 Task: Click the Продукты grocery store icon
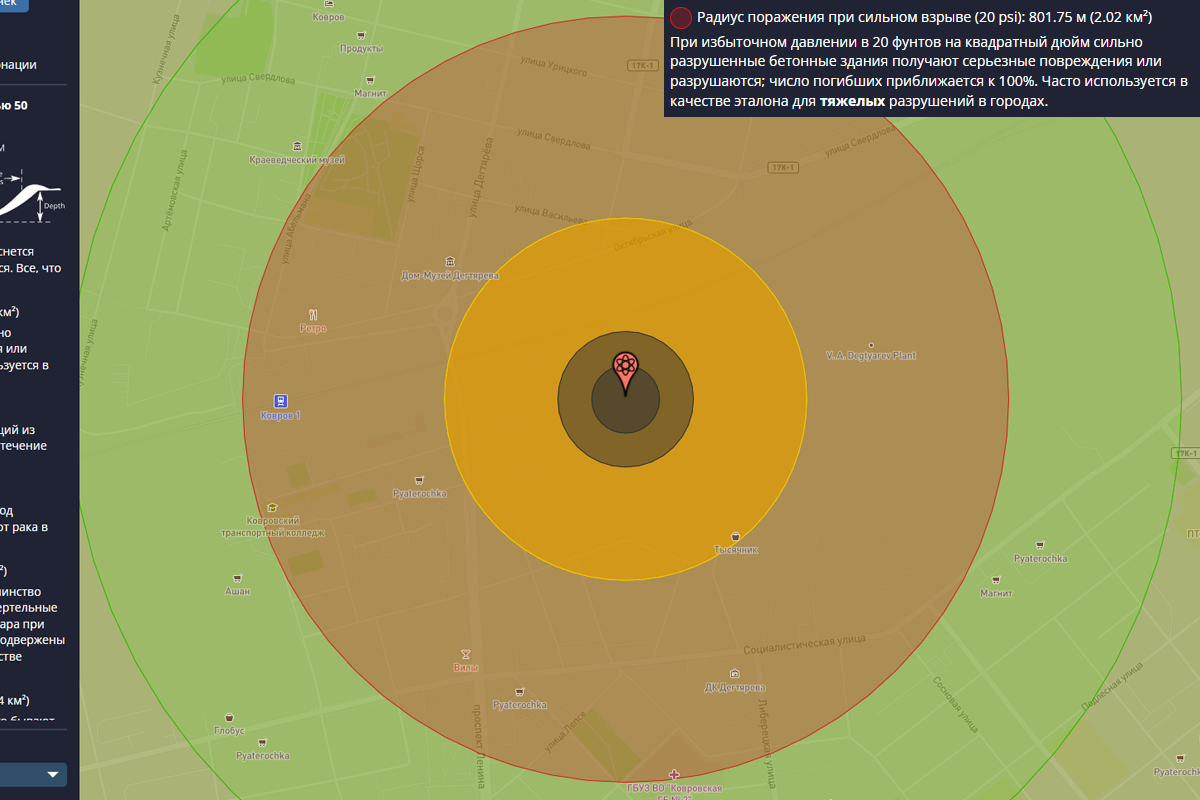(x=362, y=34)
